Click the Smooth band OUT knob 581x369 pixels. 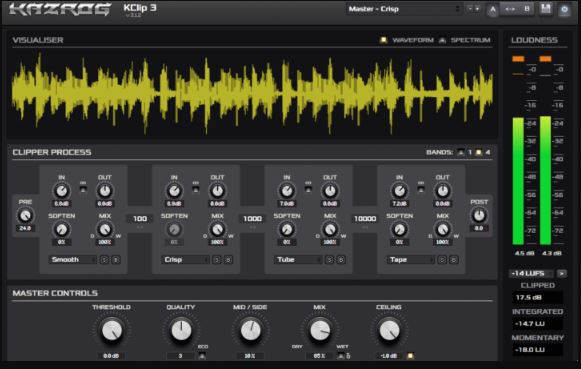(x=105, y=191)
